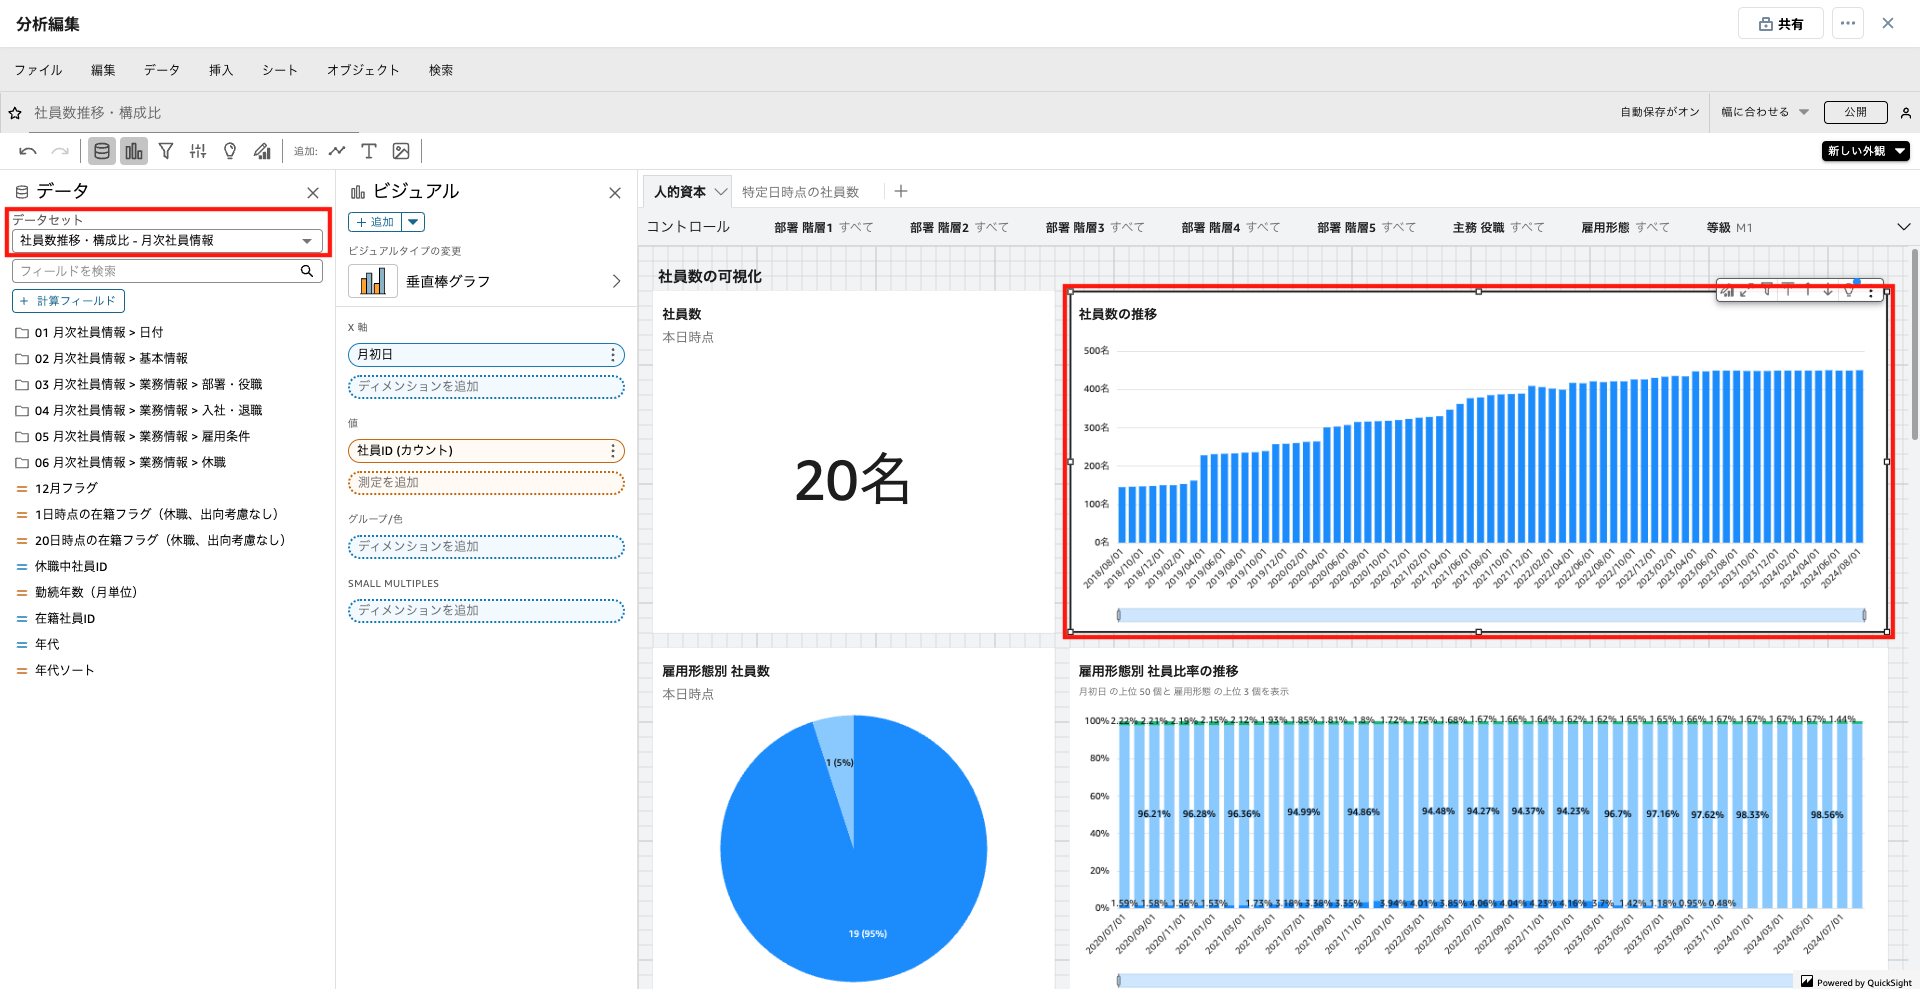The height and width of the screenshot is (989, 1920).
Task: Open the three-dot menu beside 共有
Action: [1847, 23]
